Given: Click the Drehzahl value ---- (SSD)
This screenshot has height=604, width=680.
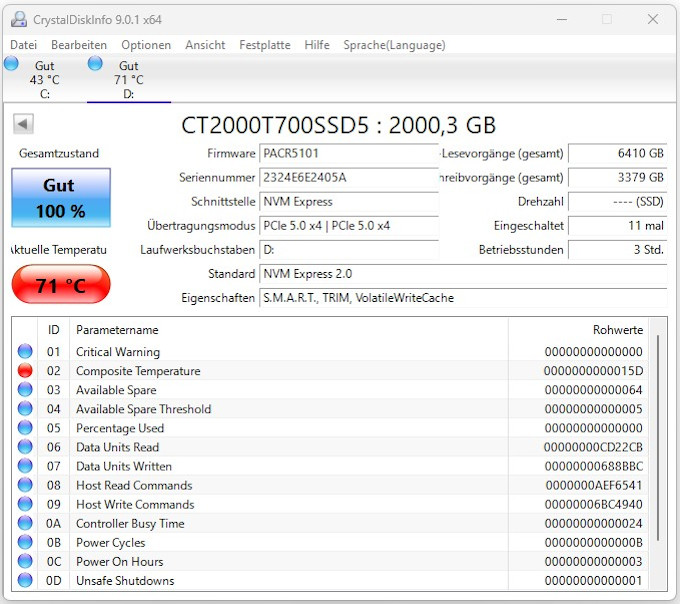Looking at the screenshot, I should coord(618,202).
